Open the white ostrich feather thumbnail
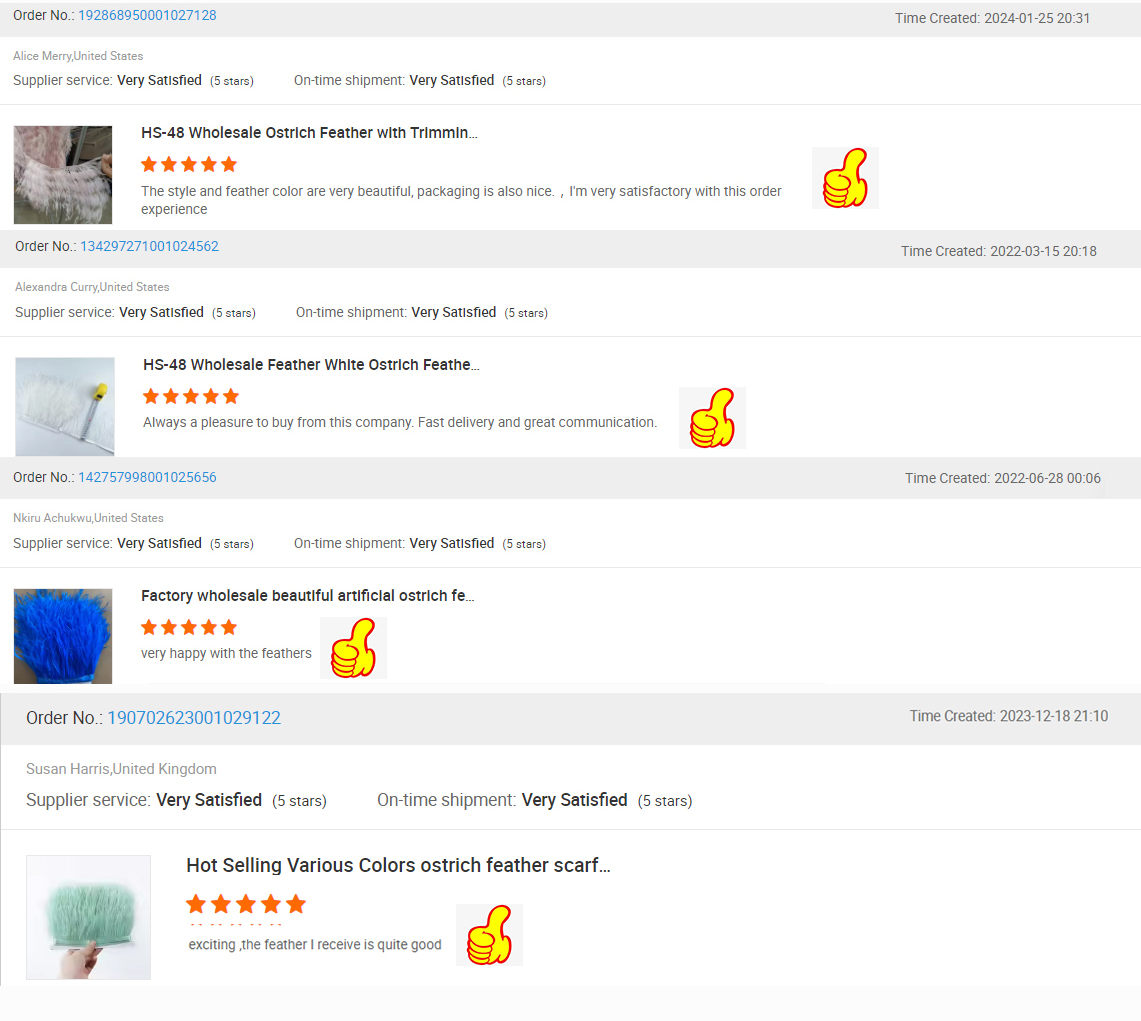 (x=65, y=406)
